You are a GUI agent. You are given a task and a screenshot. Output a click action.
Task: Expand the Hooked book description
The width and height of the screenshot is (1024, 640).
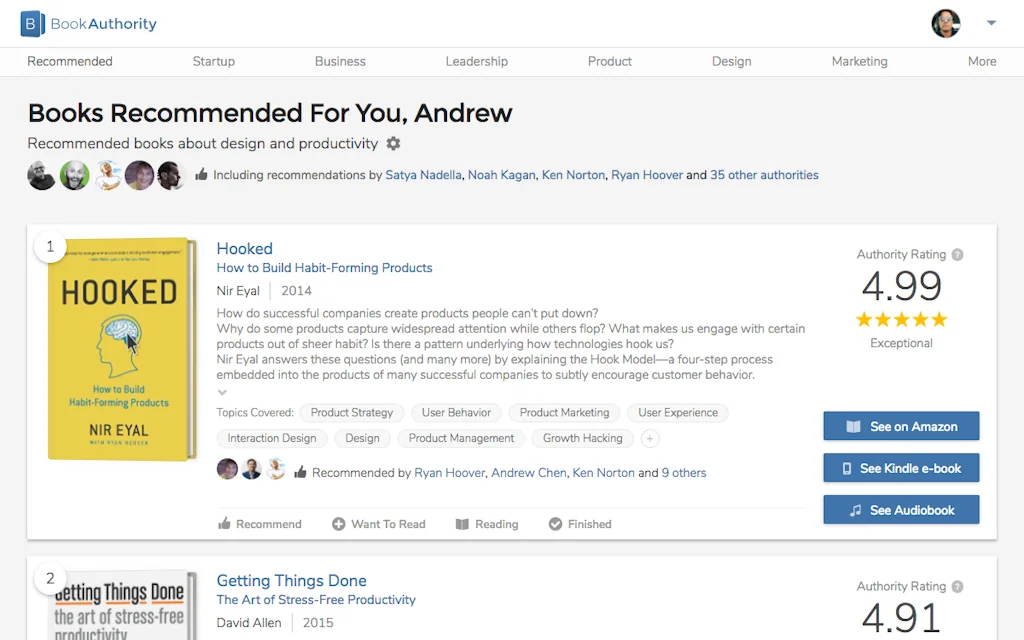(222, 392)
